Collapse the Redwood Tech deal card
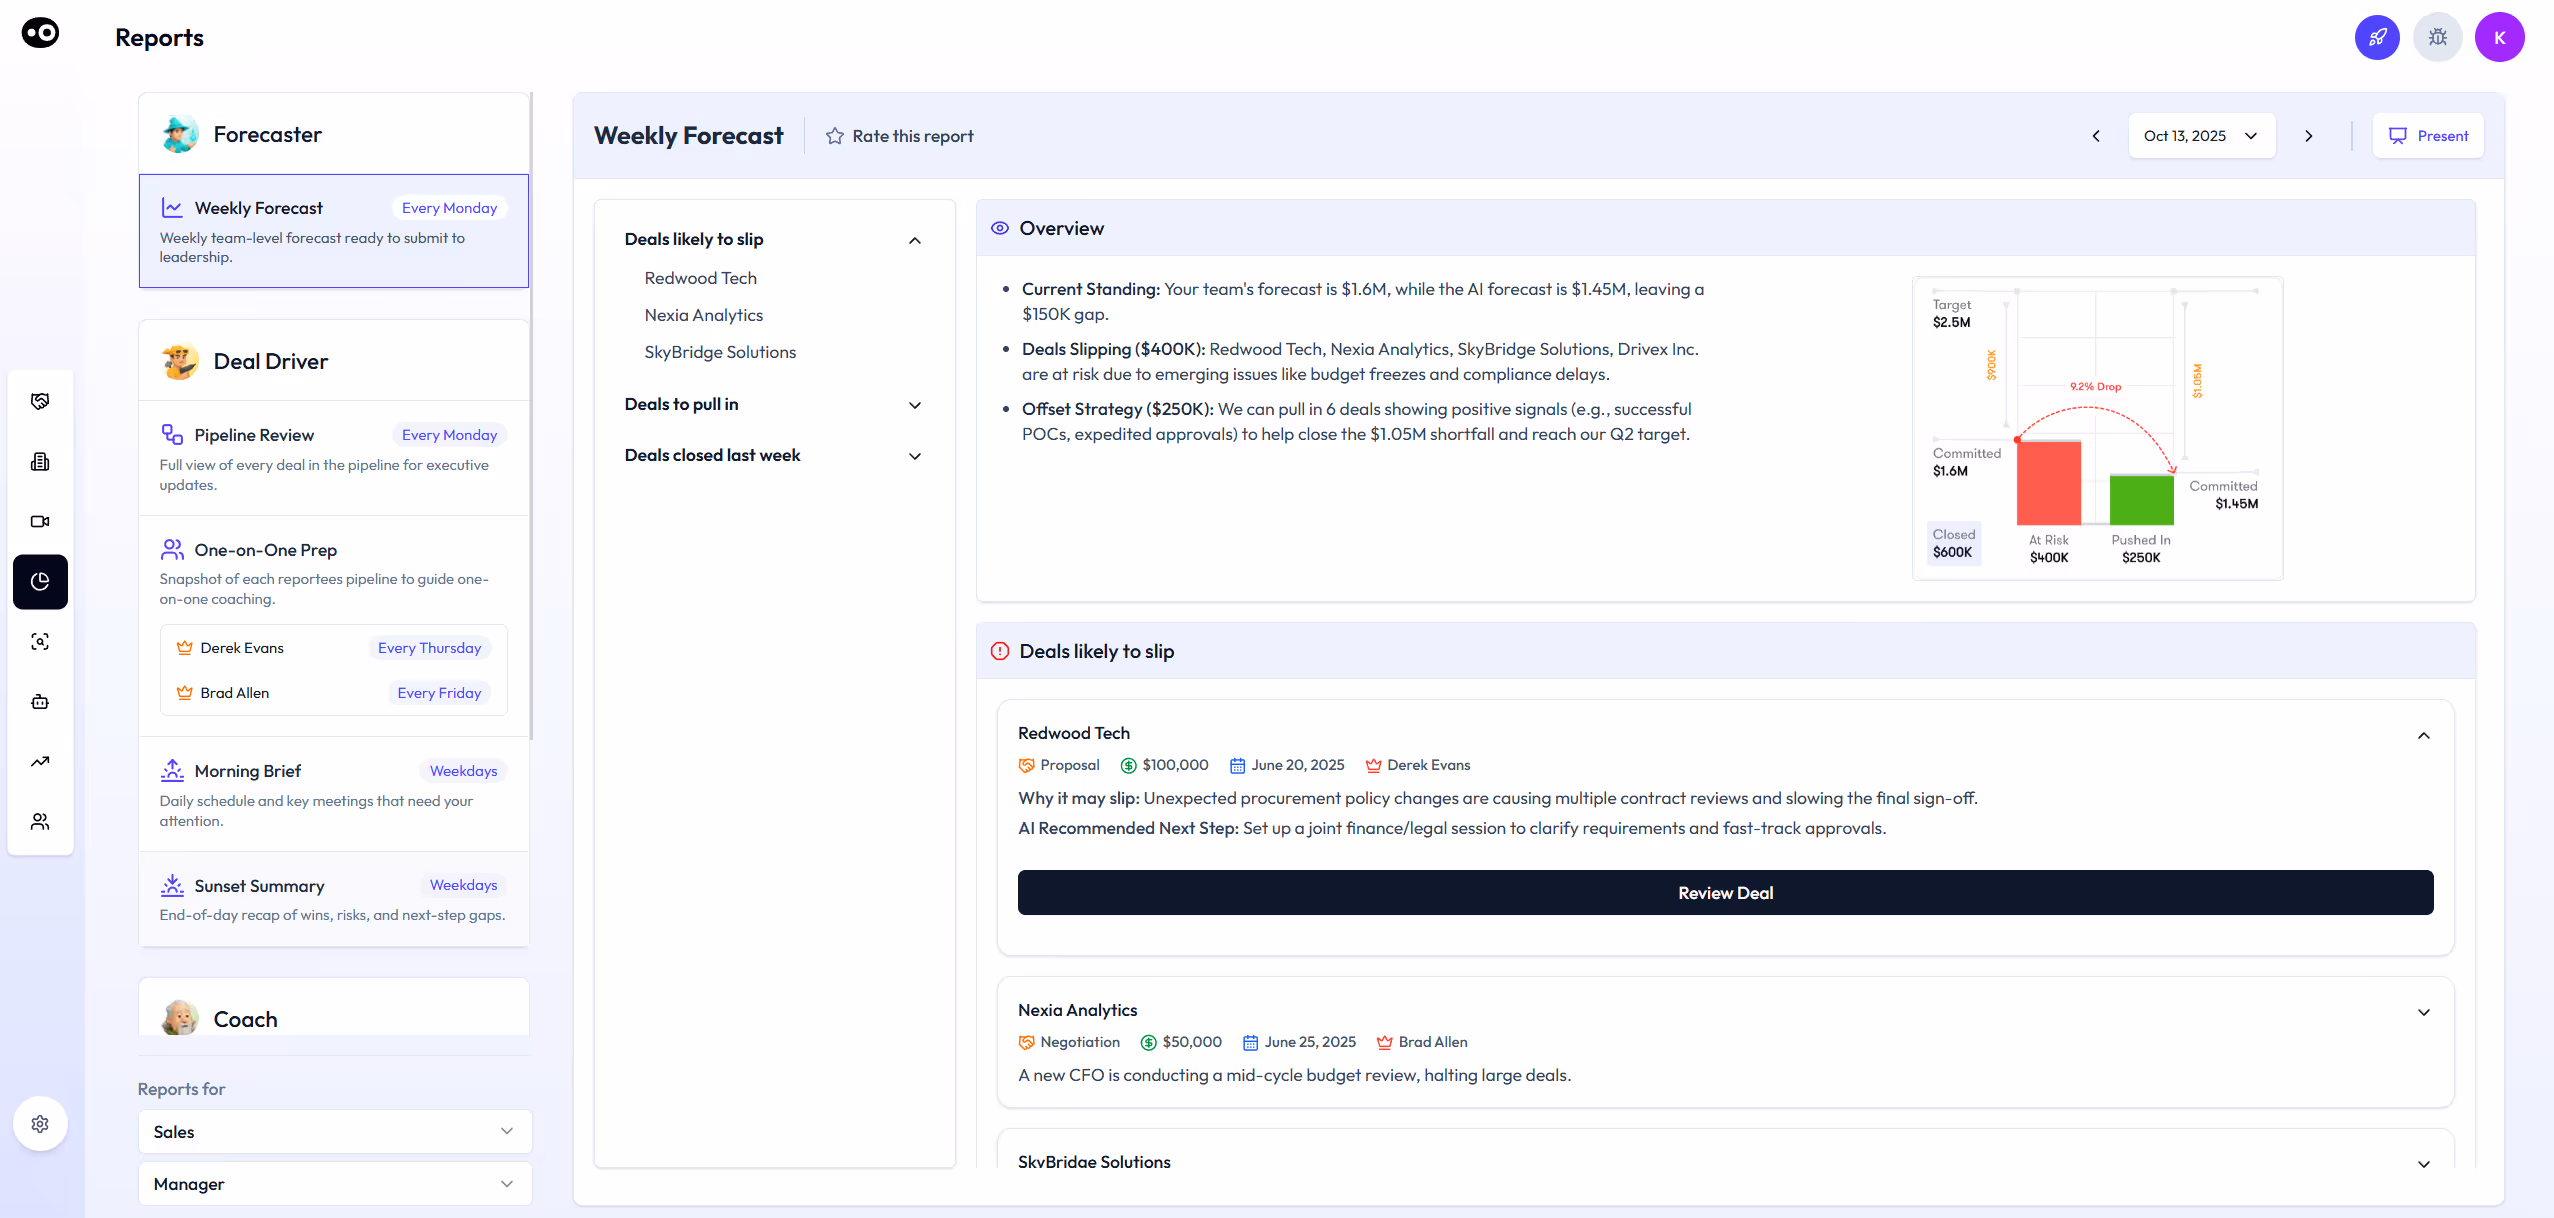2554x1218 pixels. pos(2424,736)
